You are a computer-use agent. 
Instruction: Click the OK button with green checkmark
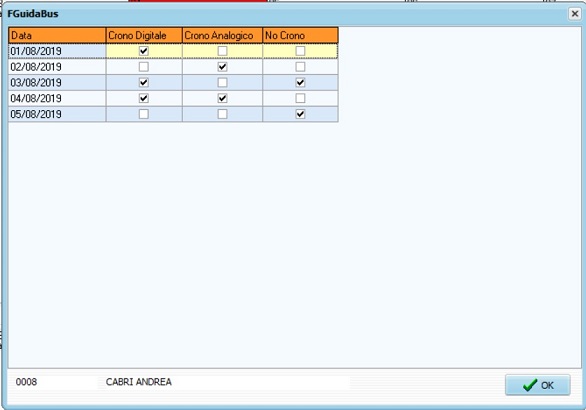click(x=537, y=385)
